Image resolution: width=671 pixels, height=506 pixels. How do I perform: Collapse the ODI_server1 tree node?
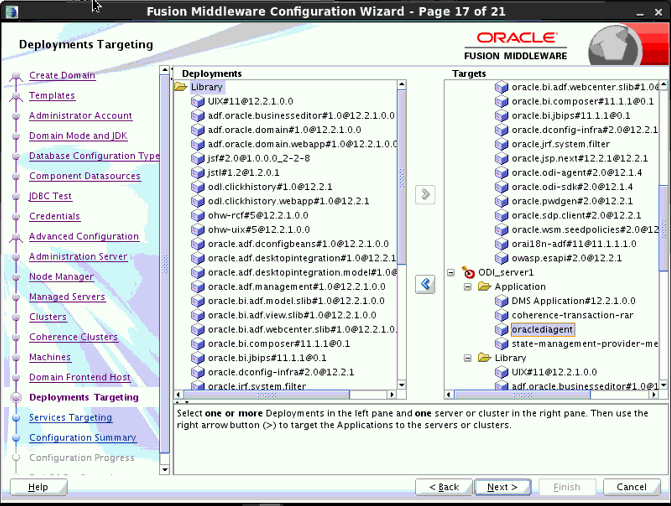click(x=451, y=272)
